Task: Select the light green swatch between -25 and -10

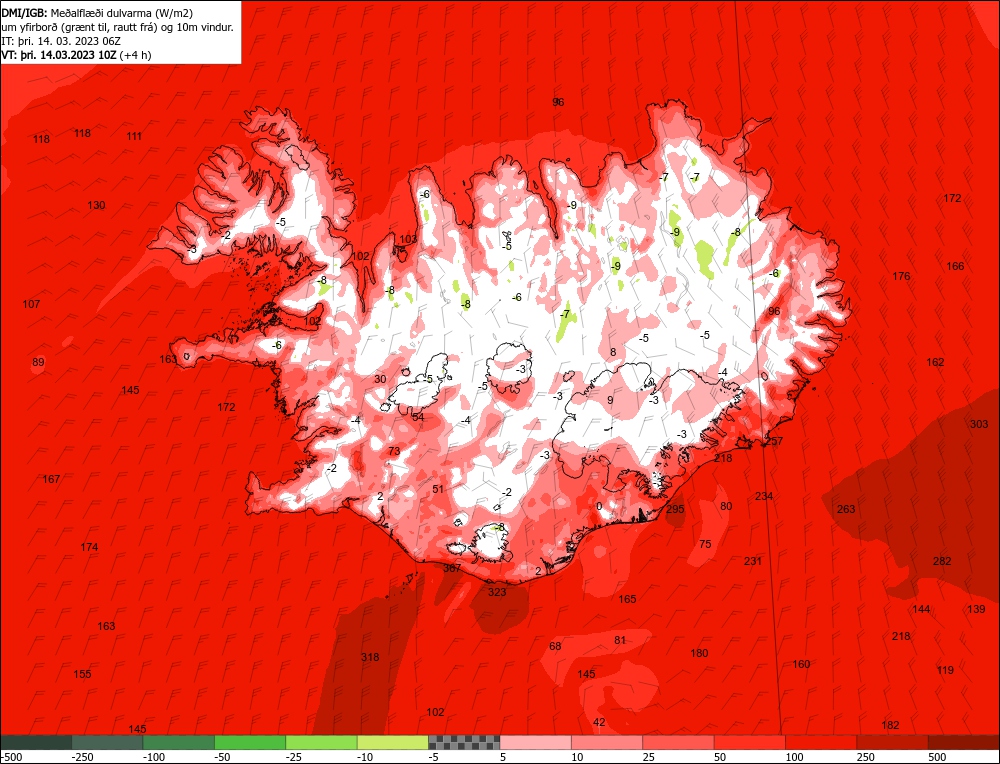Action: [x=321, y=742]
